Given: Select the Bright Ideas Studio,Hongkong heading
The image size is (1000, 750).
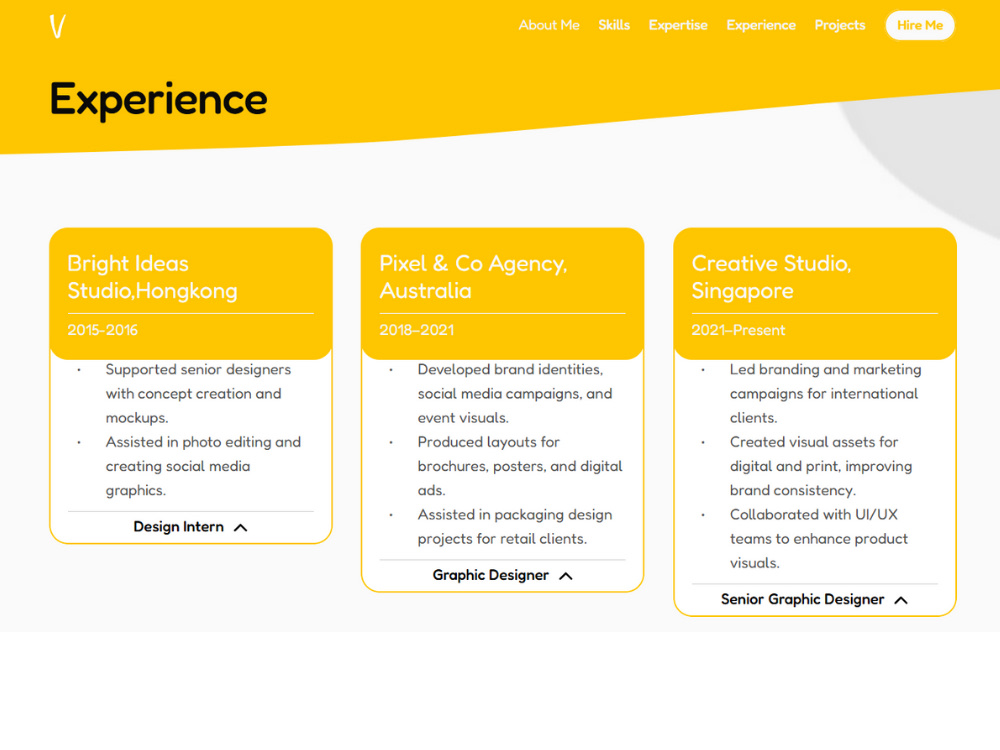Looking at the screenshot, I should click(x=152, y=277).
